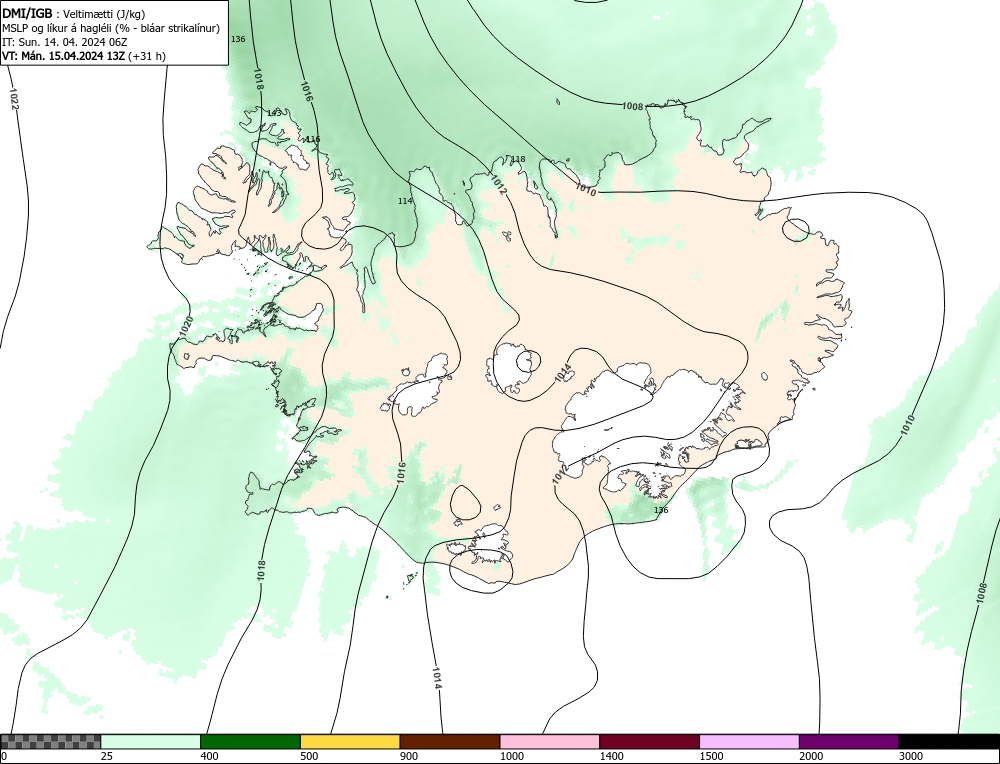
Task: Click the legend tick label "400"
Action: pos(209,757)
